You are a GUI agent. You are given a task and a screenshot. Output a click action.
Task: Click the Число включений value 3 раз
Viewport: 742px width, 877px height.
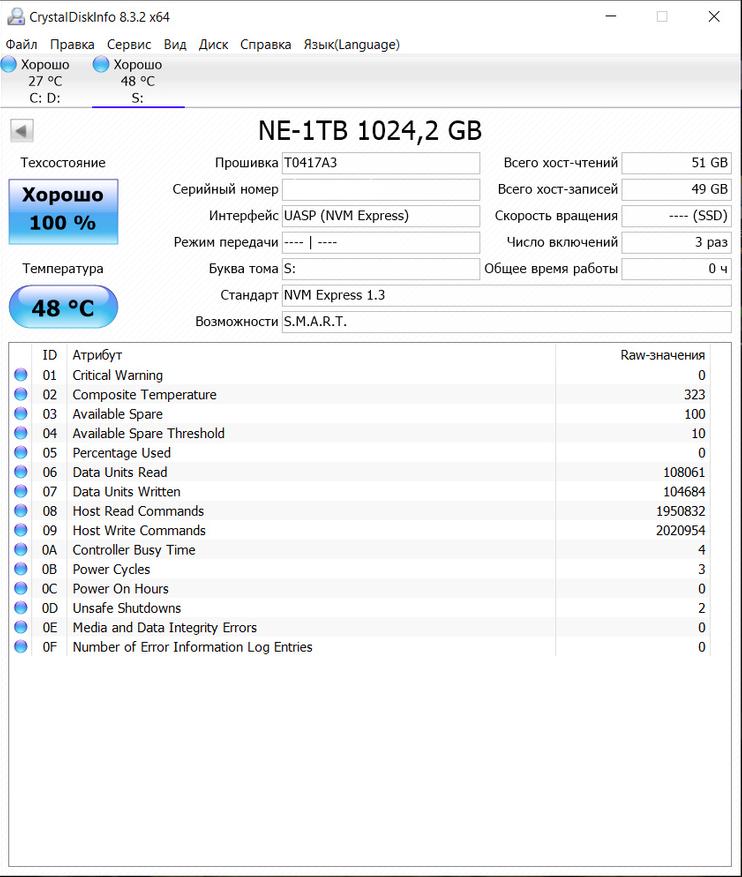click(677, 242)
